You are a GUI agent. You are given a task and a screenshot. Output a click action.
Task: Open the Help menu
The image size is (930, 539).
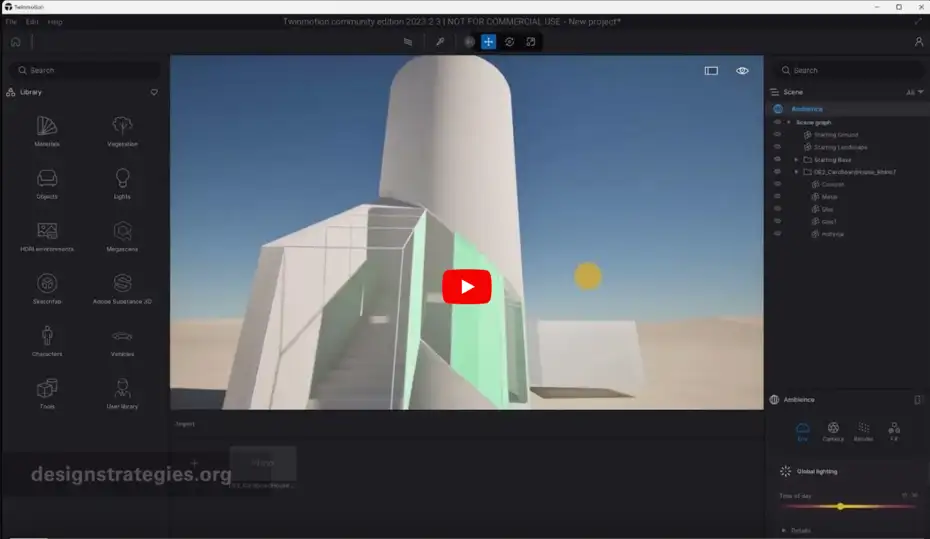pos(55,21)
